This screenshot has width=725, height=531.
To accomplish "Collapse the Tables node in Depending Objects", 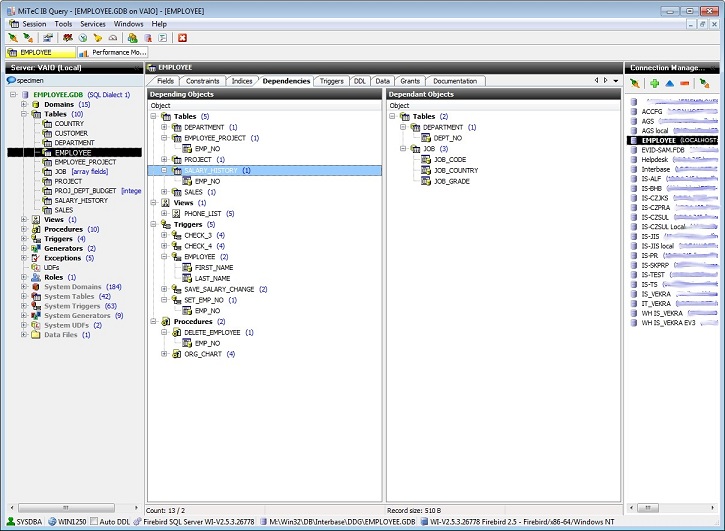I will (154, 117).
